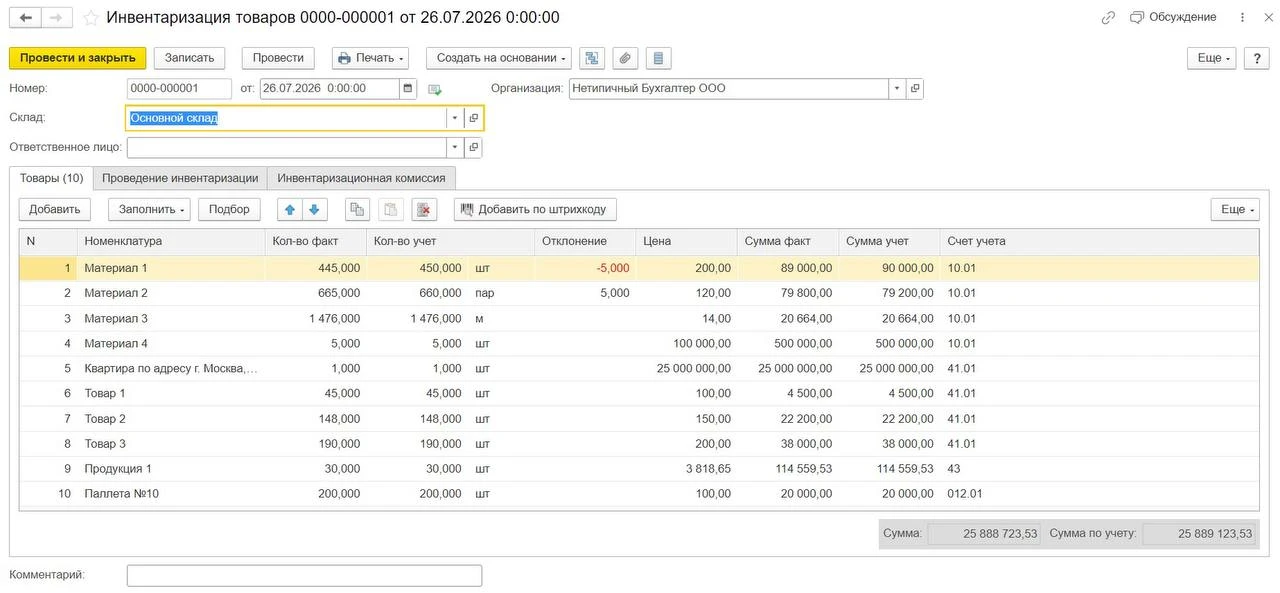Screen dimensions: 1280x593
Task: Open help with question mark button
Action: [x=1256, y=58]
